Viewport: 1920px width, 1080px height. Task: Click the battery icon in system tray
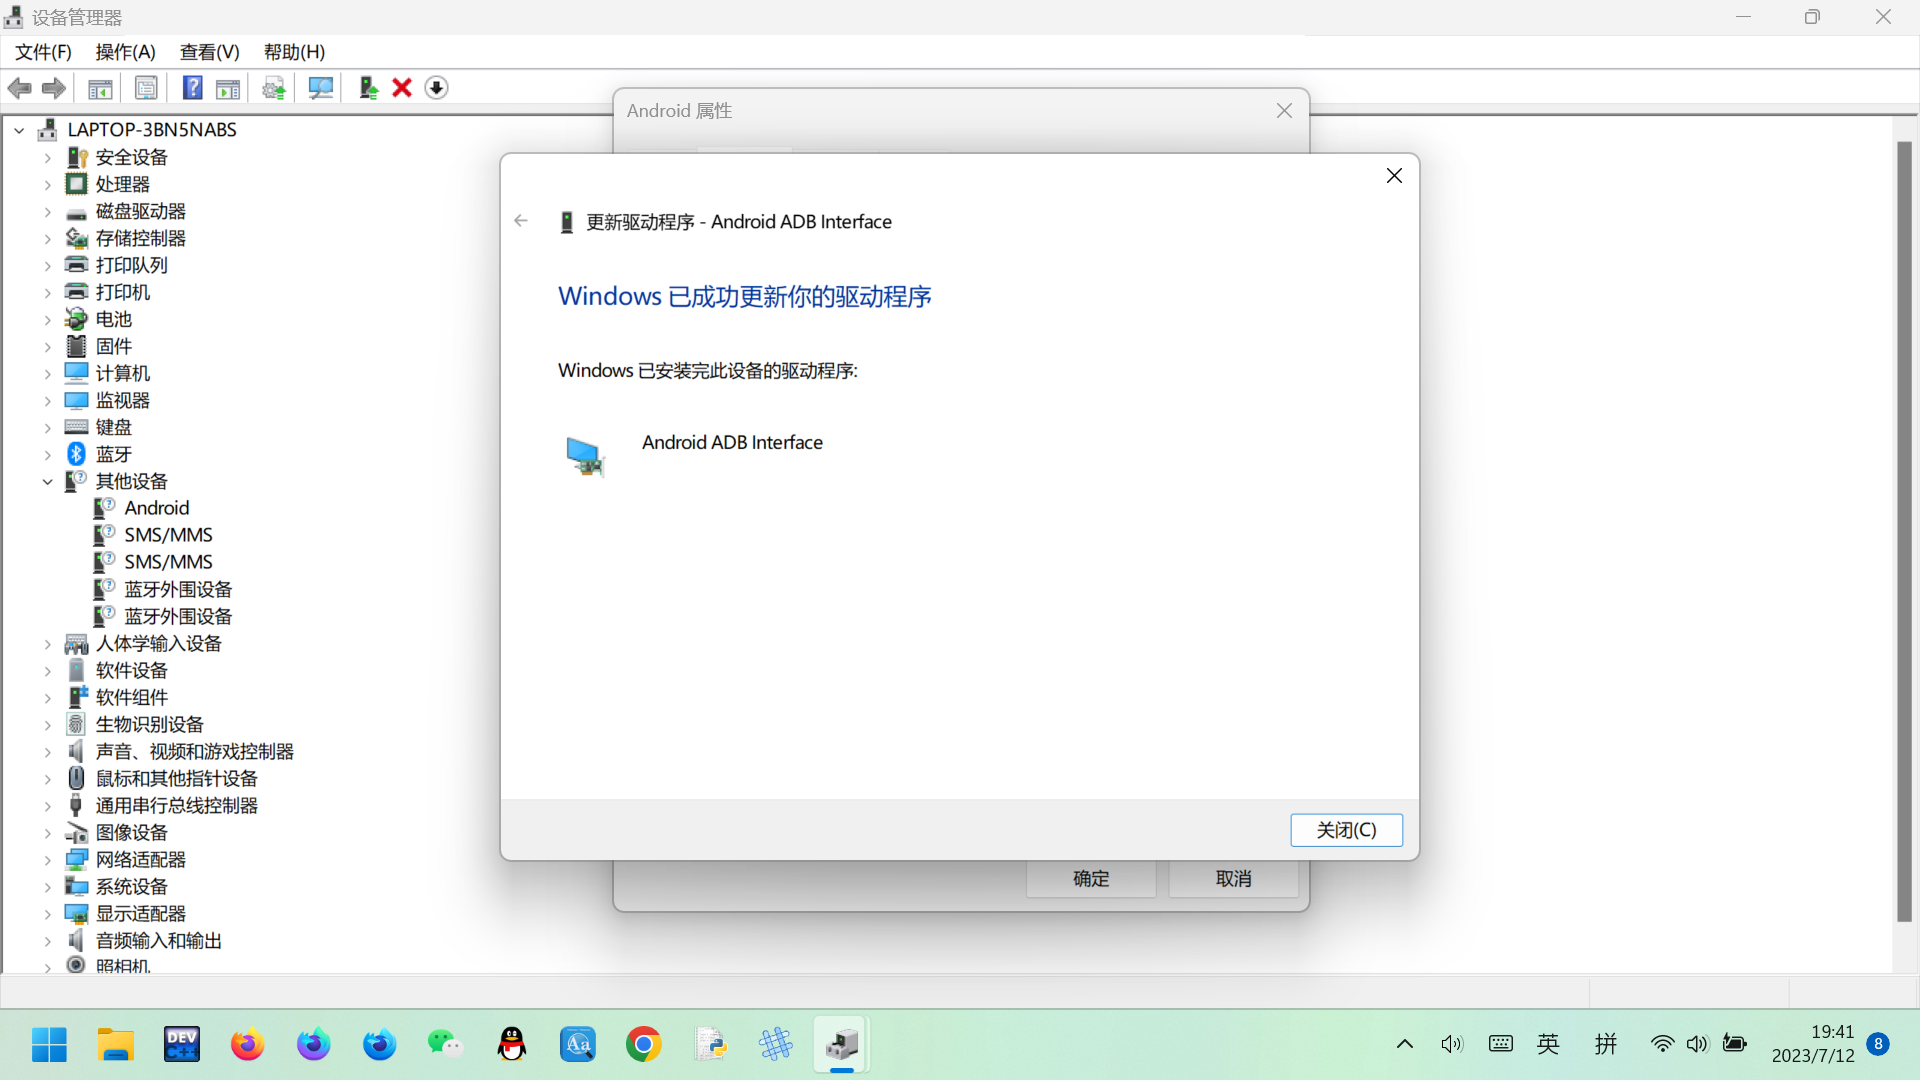[1735, 1044]
